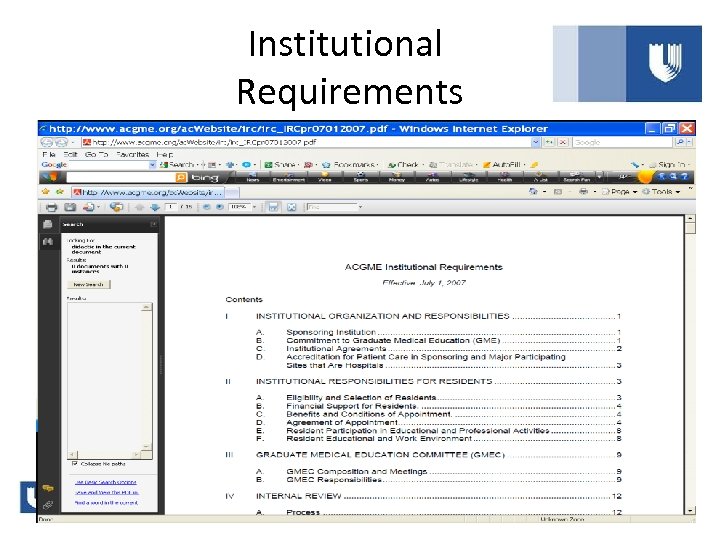Open the zoom percentage dropdown
The height and width of the screenshot is (540, 720).
click(x=254, y=207)
